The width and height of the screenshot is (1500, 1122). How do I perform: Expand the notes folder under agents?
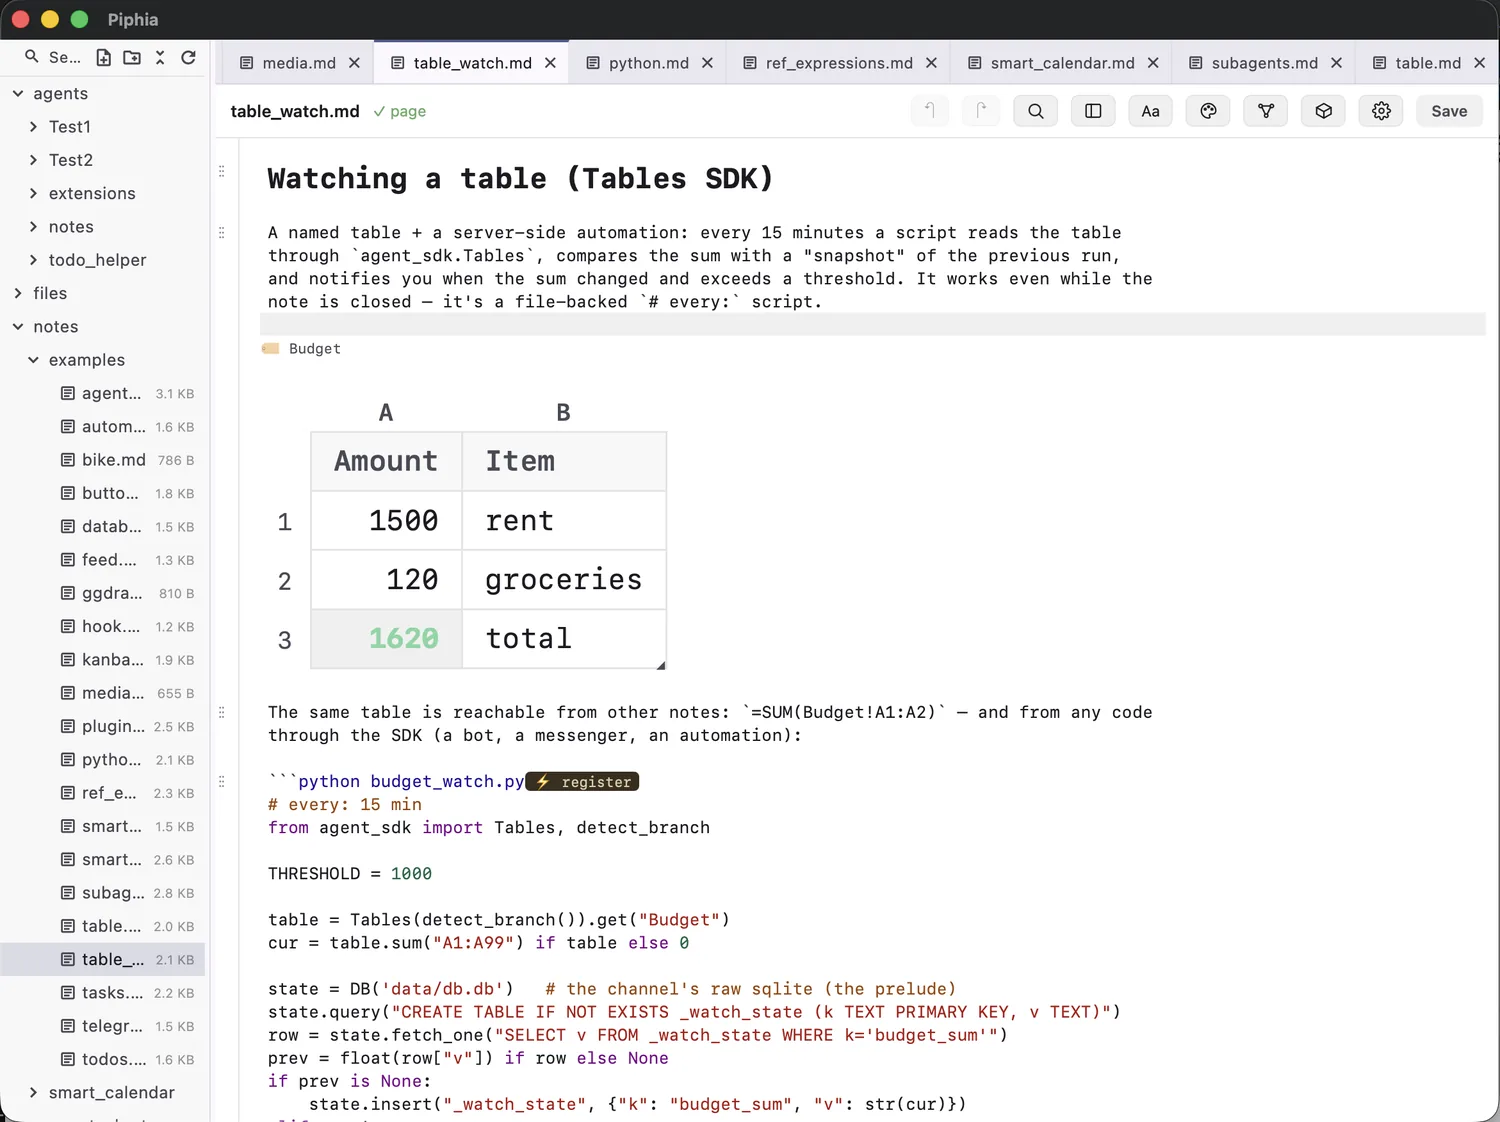tap(33, 227)
